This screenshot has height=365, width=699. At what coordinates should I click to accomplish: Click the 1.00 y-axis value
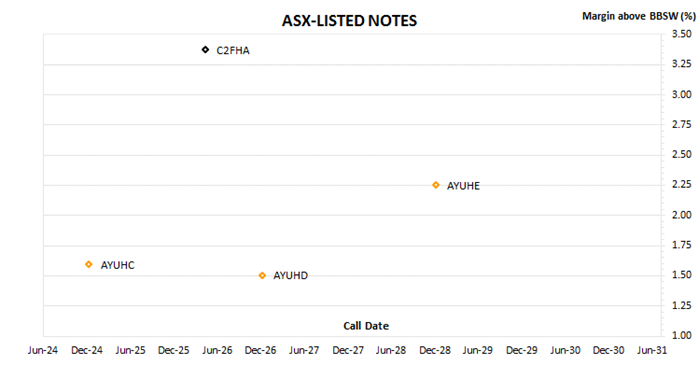pyautogui.click(x=682, y=335)
